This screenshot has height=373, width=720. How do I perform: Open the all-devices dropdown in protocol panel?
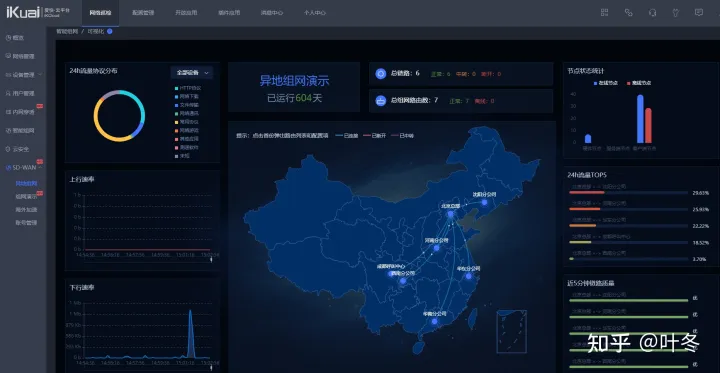(192, 73)
